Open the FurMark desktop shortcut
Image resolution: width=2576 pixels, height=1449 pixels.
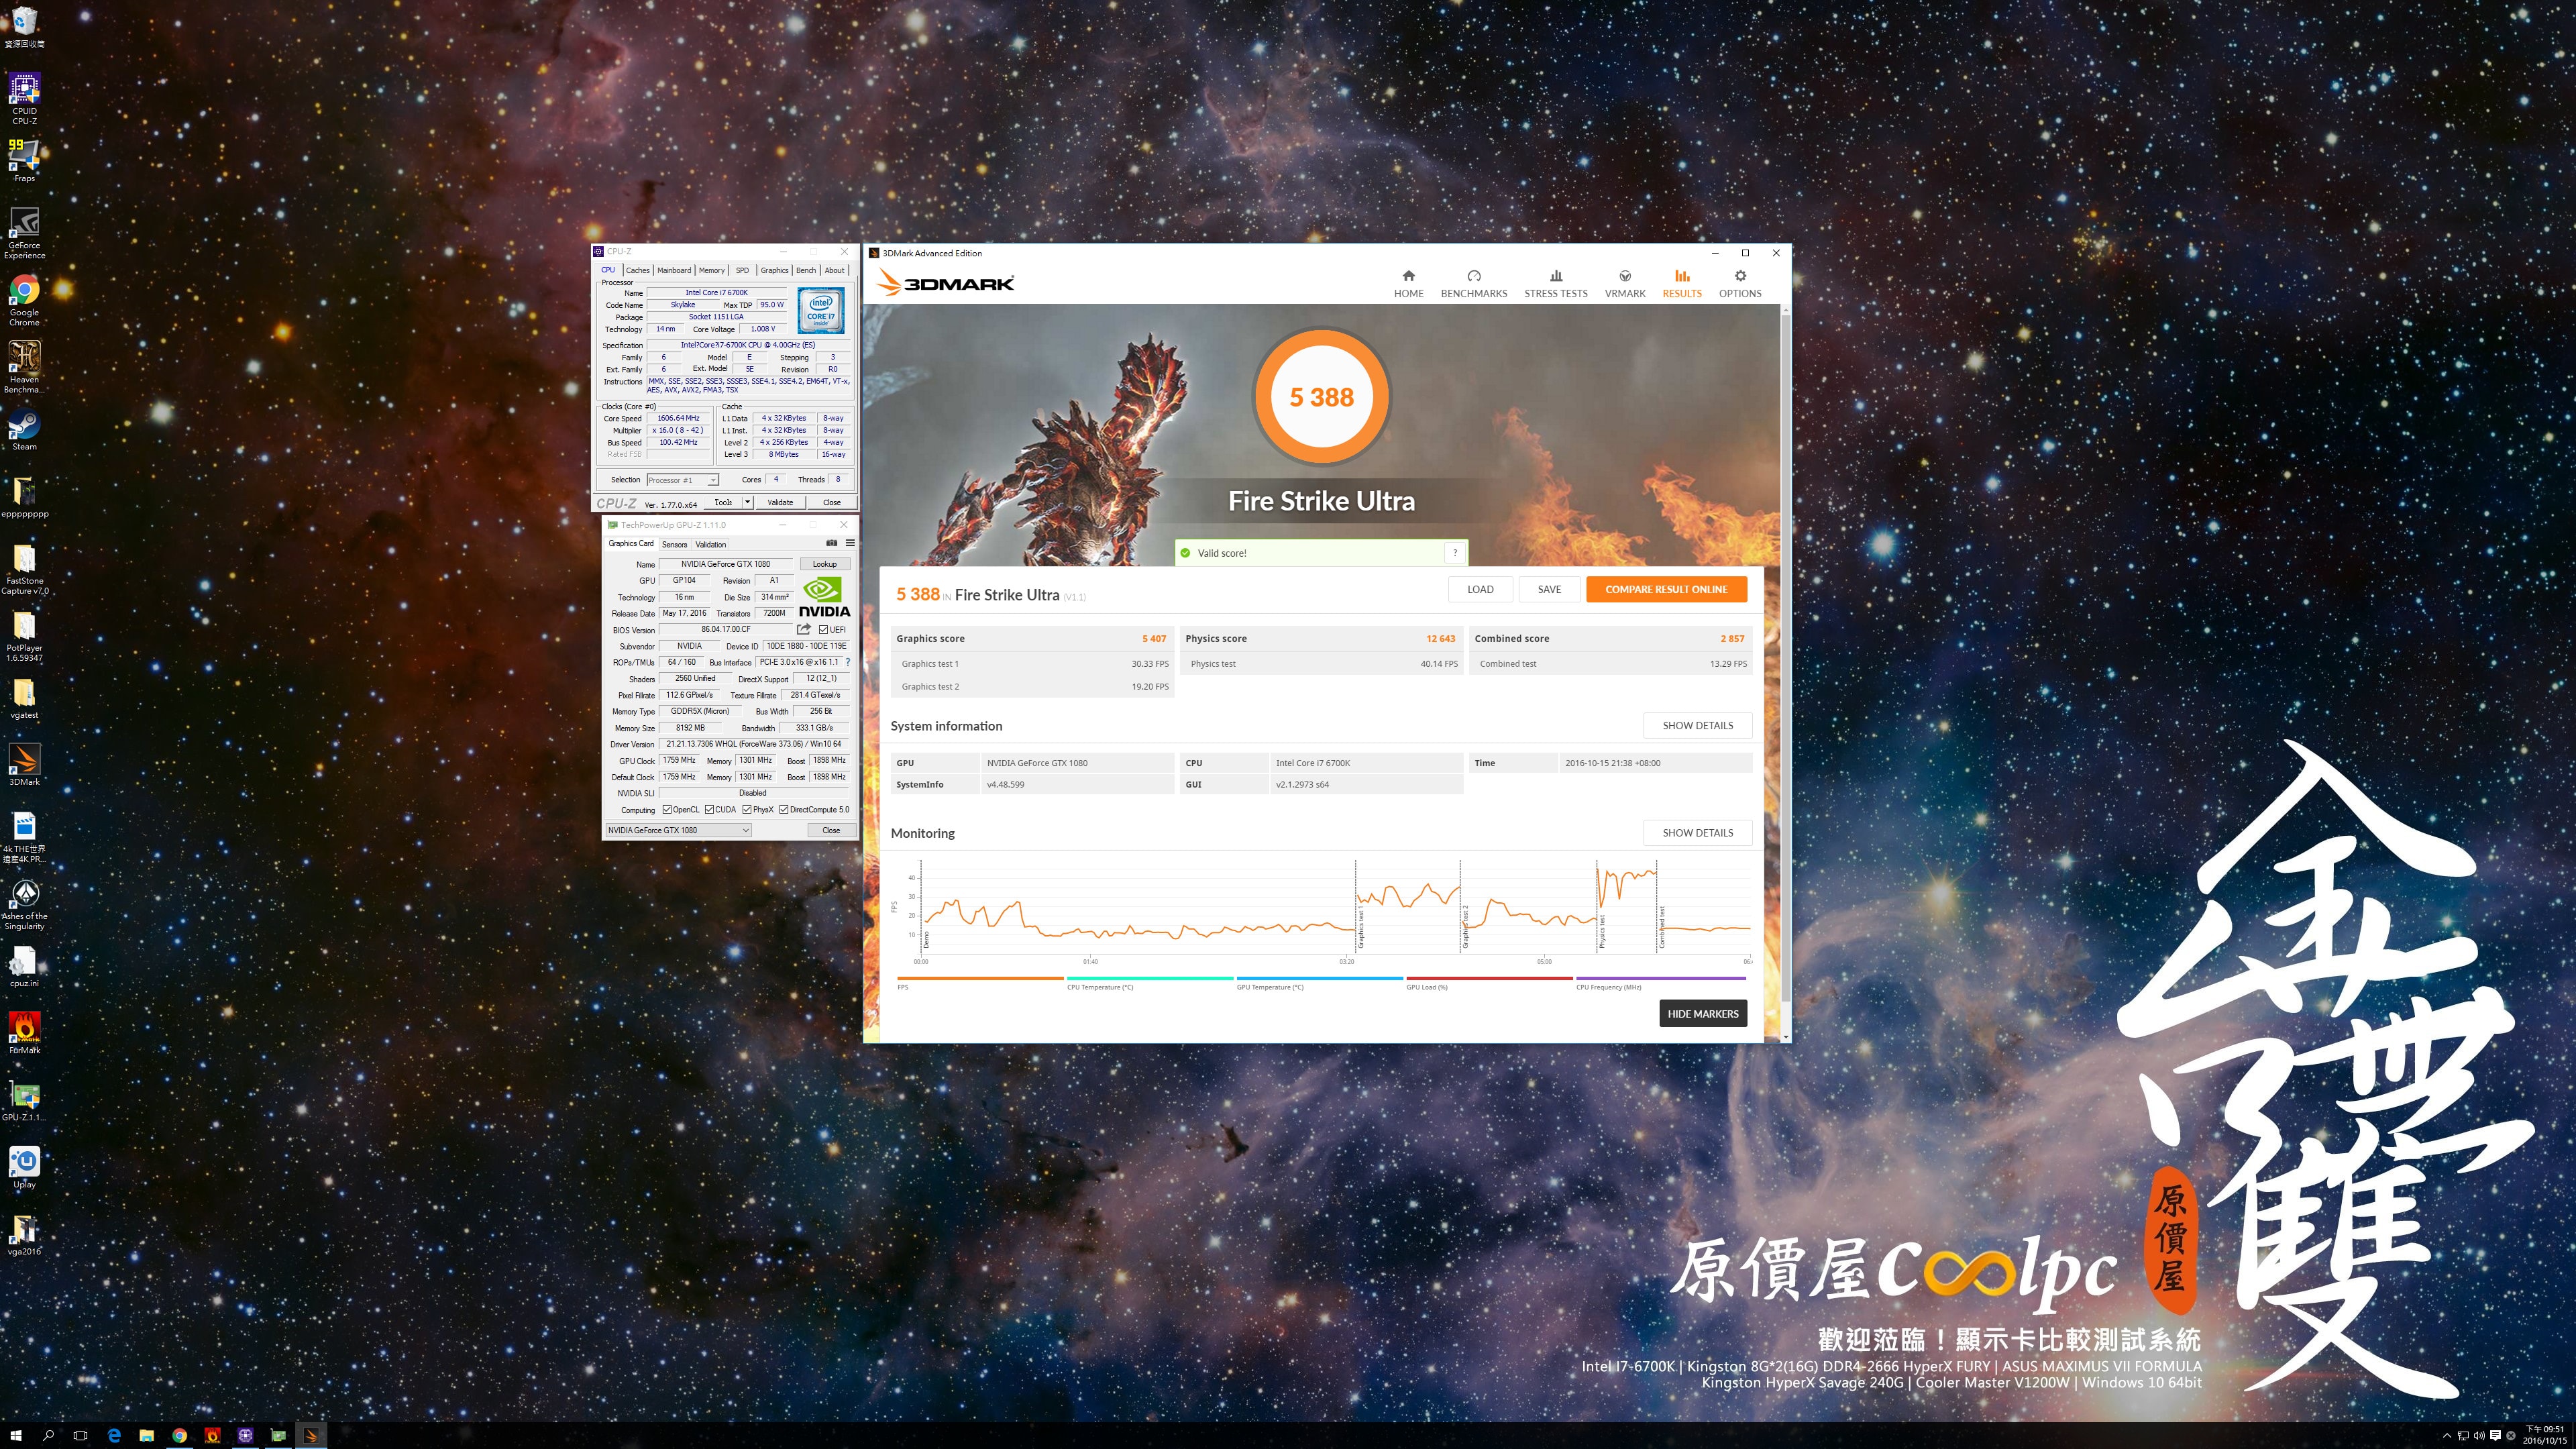pyautogui.click(x=24, y=1033)
